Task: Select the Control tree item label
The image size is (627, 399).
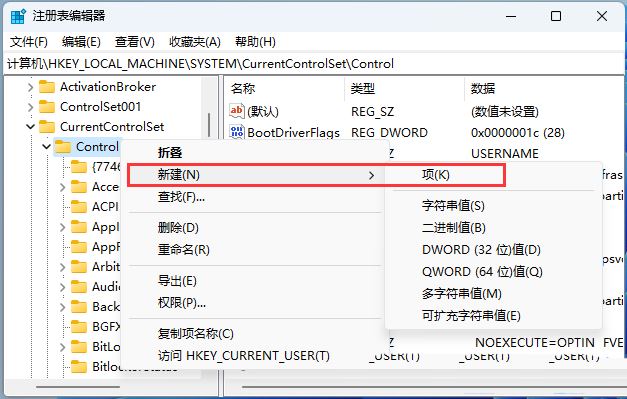Action: [97, 147]
